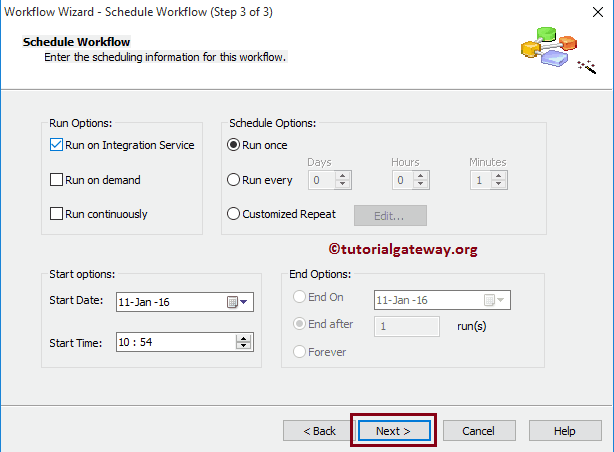Click the Edit... button for Customized Repeat

point(390,215)
